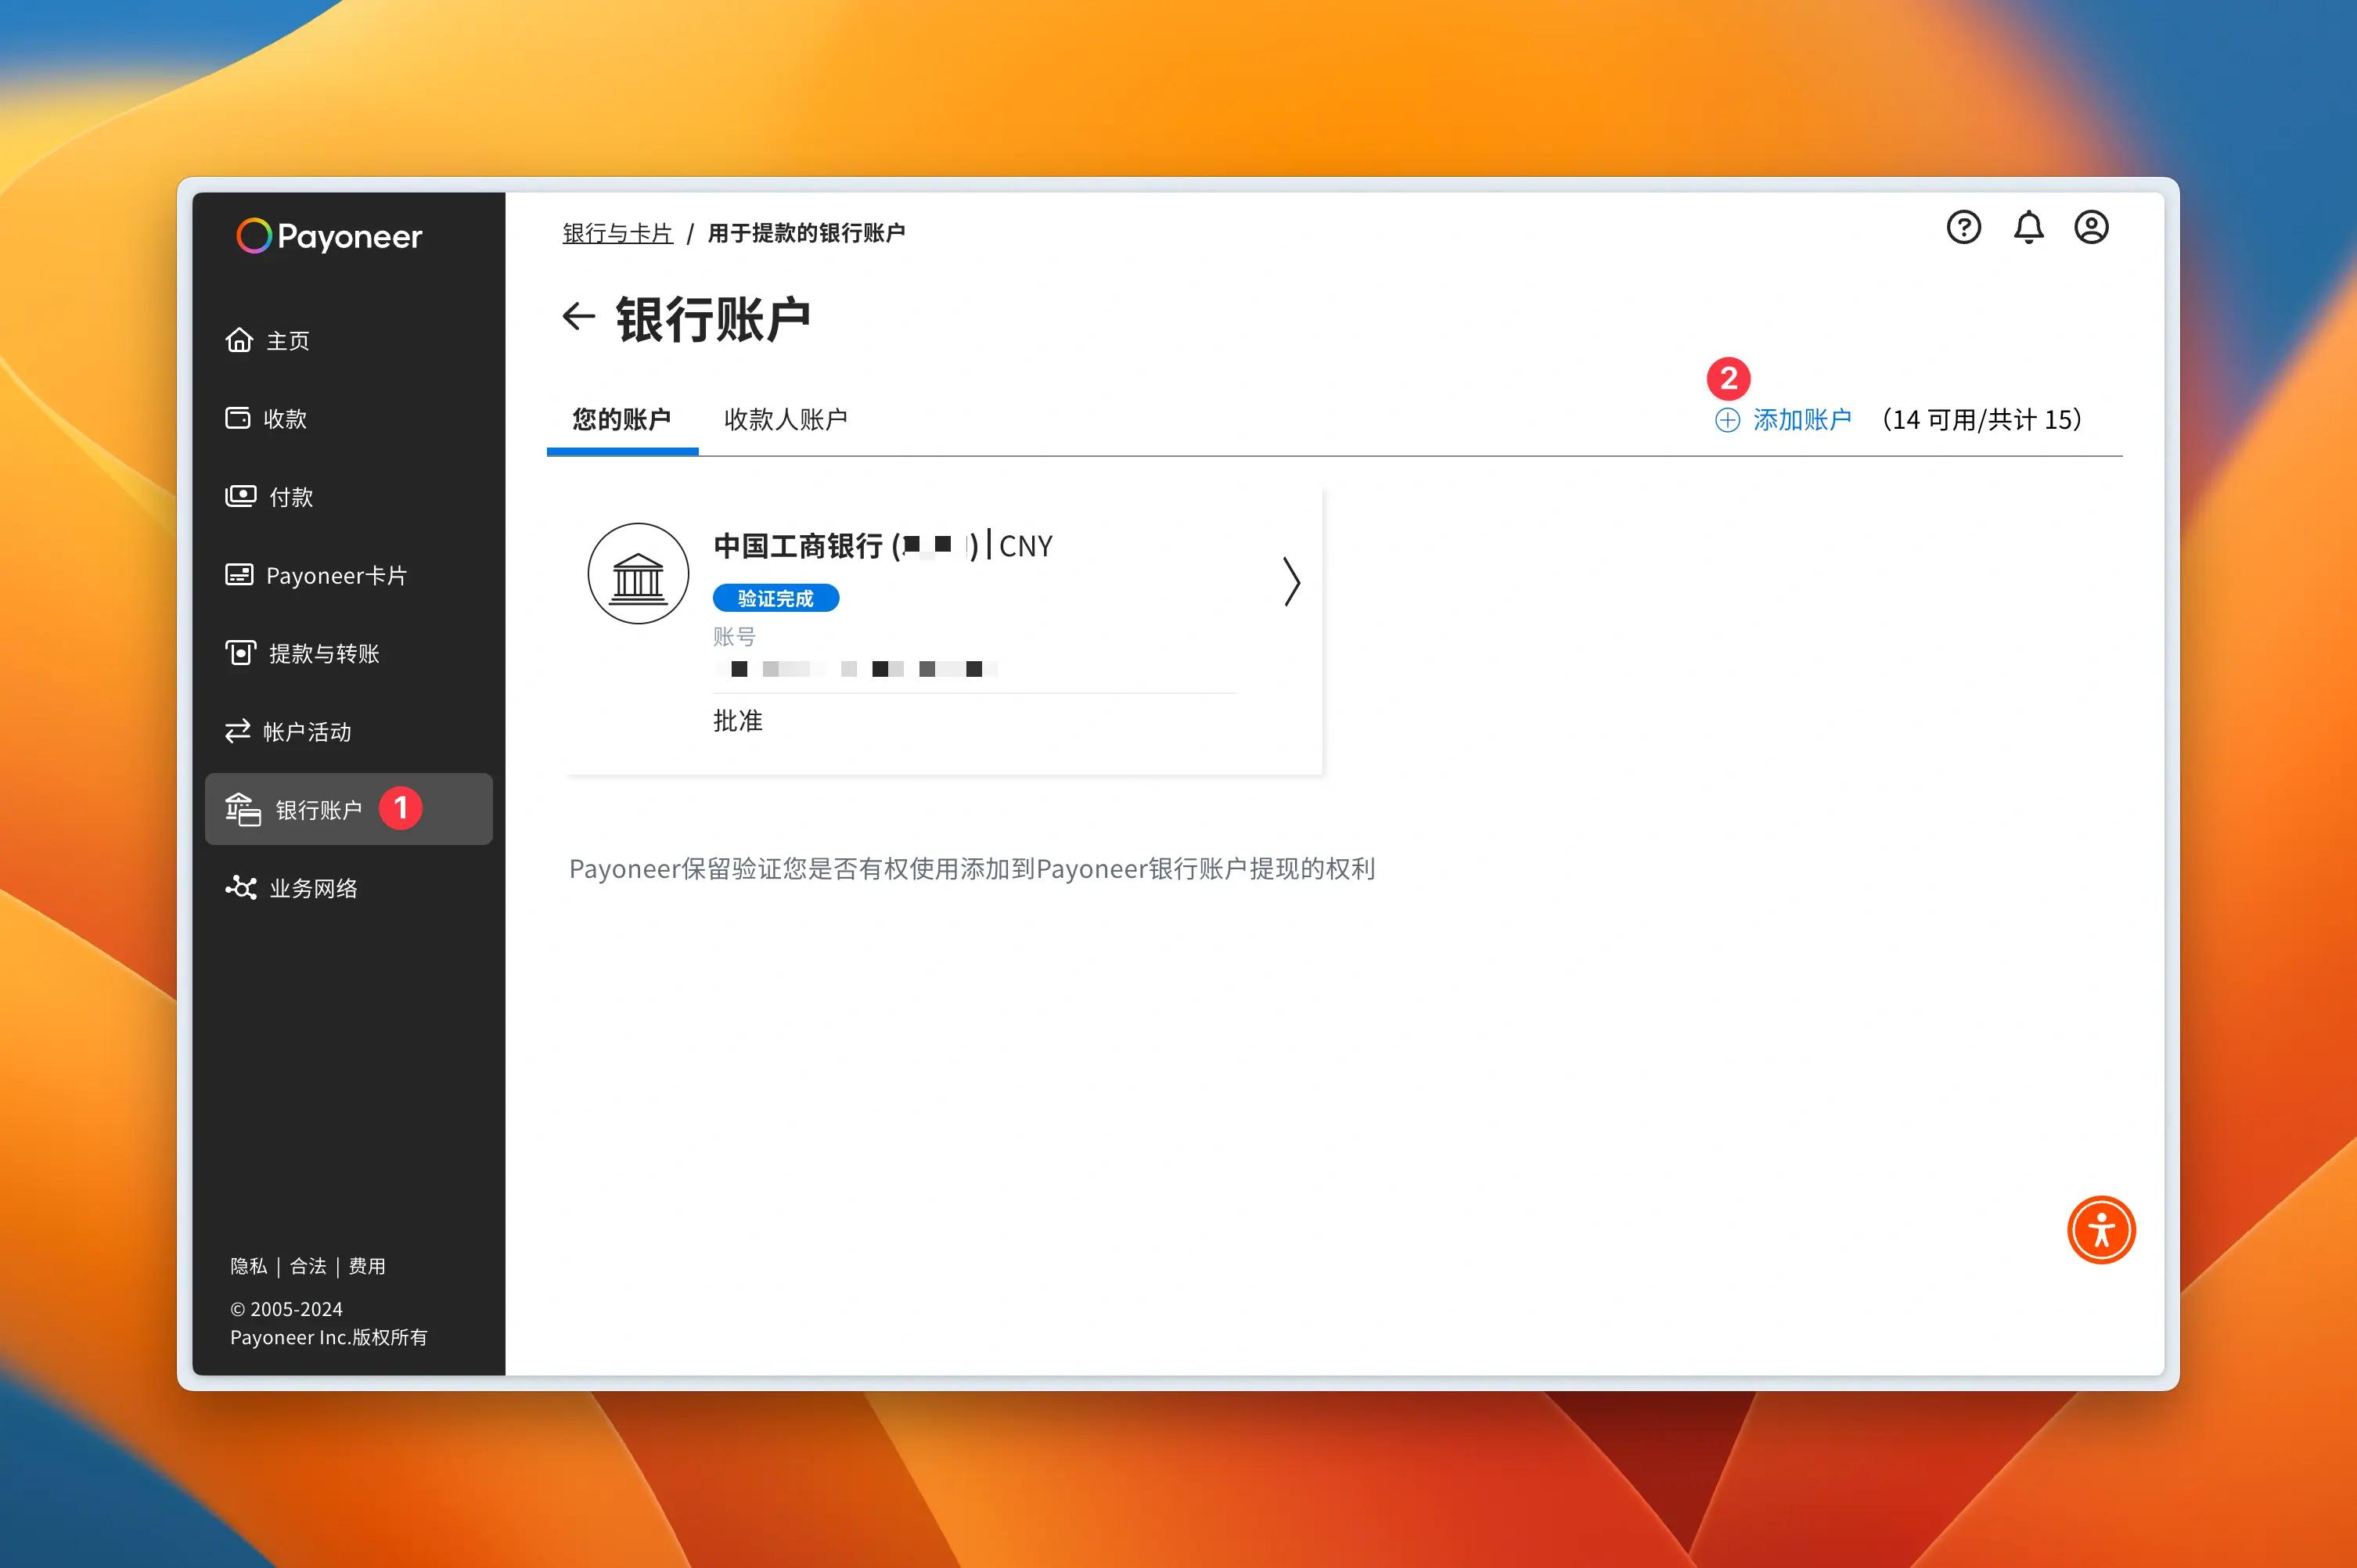Click the 银行账户 page heading

(713, 319)
